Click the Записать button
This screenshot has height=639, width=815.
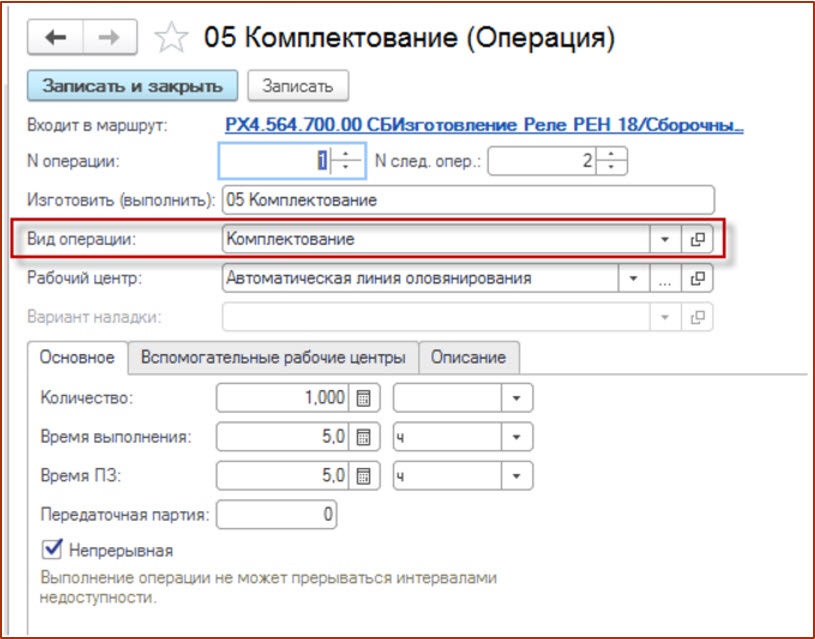pos(297,86)
